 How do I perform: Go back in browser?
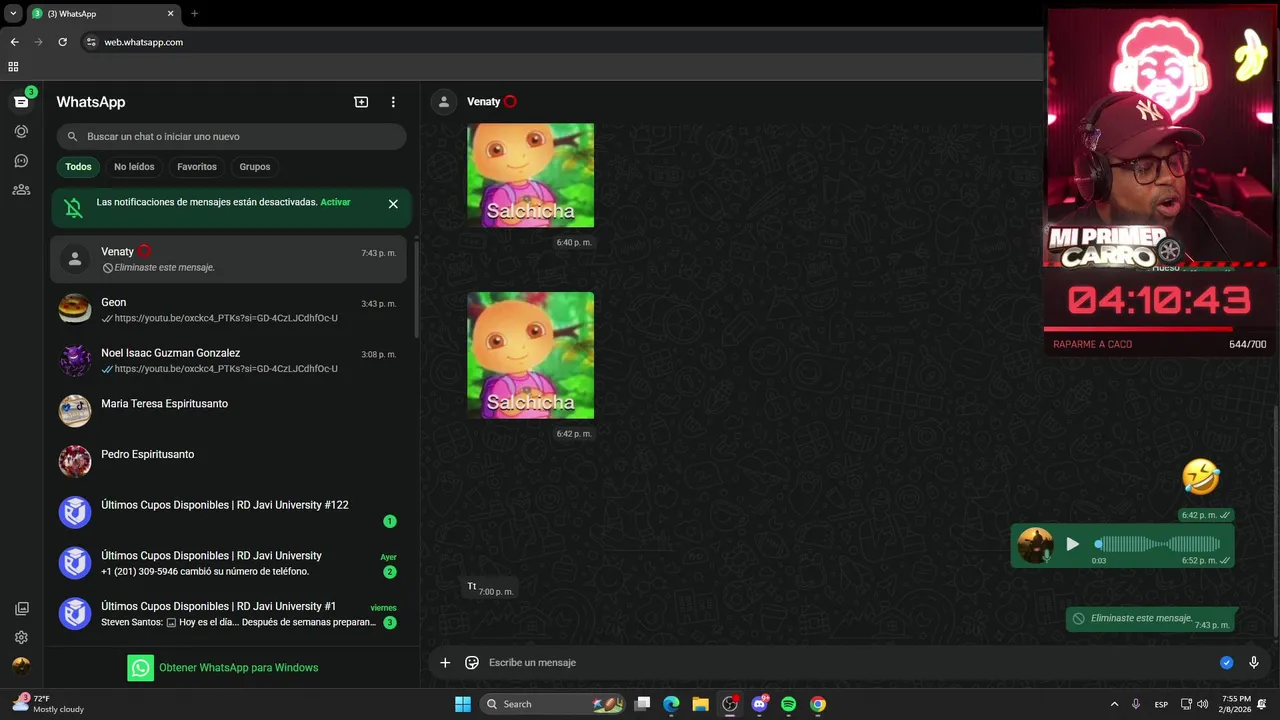click(14, 42)
